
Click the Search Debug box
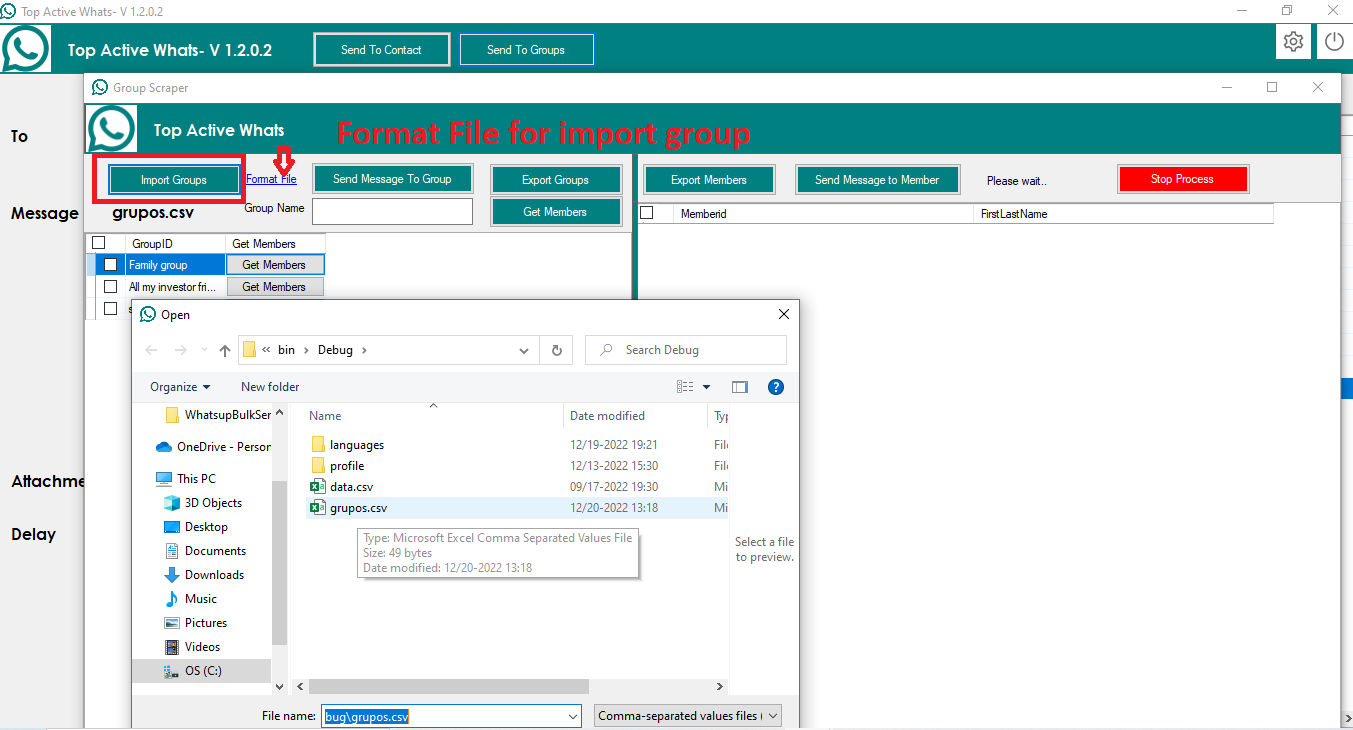[x=686, y=350]
